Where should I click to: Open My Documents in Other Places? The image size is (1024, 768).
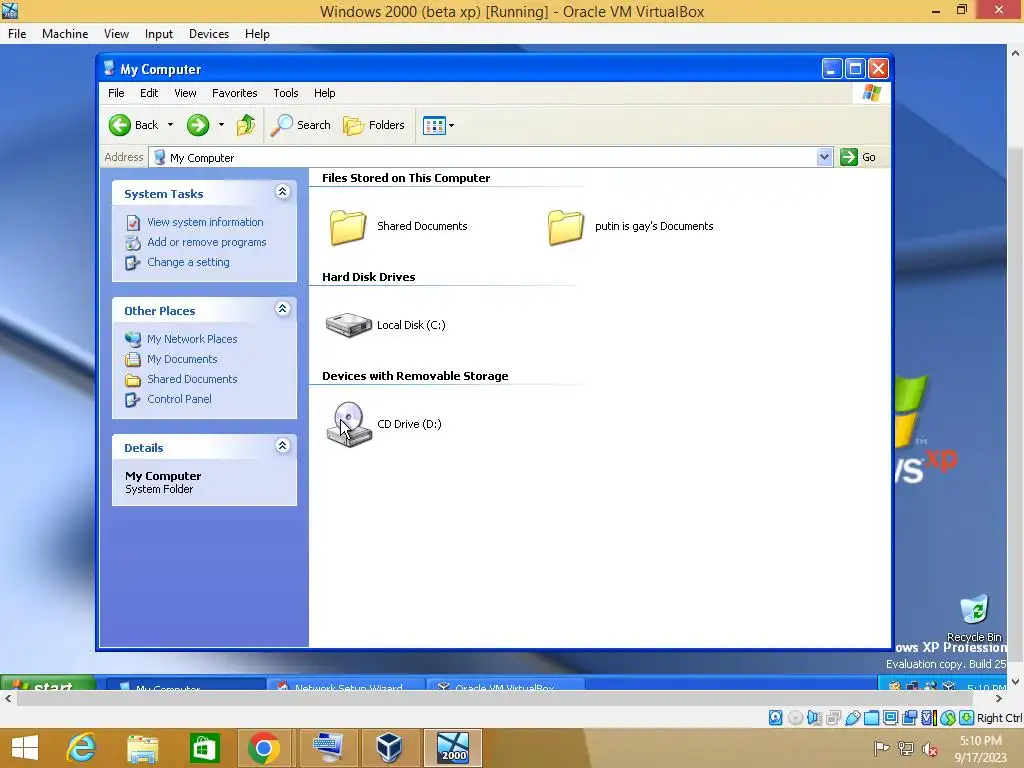182,359
